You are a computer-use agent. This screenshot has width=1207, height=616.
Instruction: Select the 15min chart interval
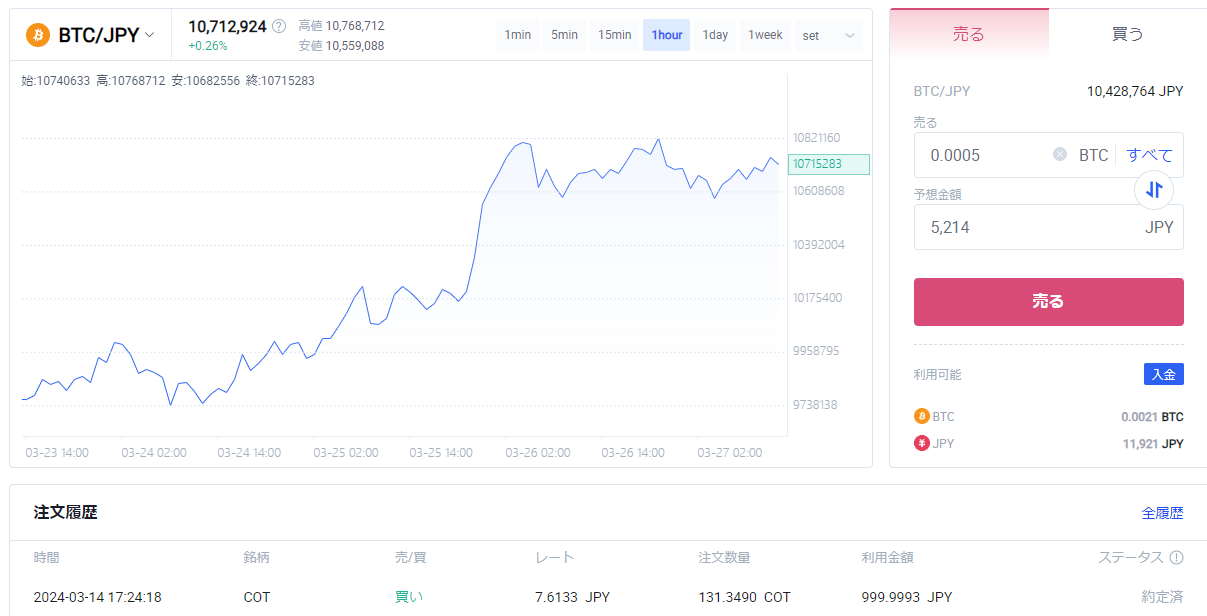pyautogui.click(x=615, y=35)
